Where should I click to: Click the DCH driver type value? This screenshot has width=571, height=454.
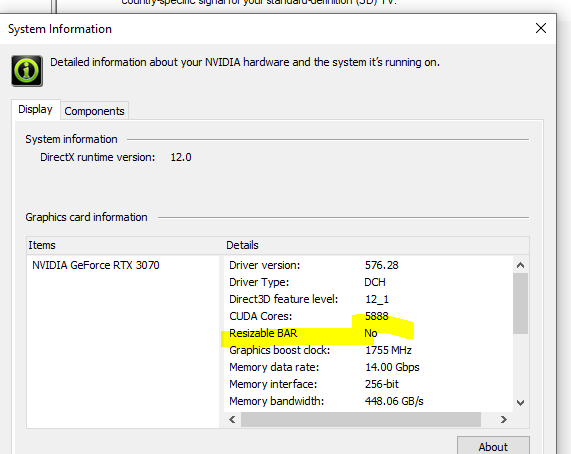point(375,282)
